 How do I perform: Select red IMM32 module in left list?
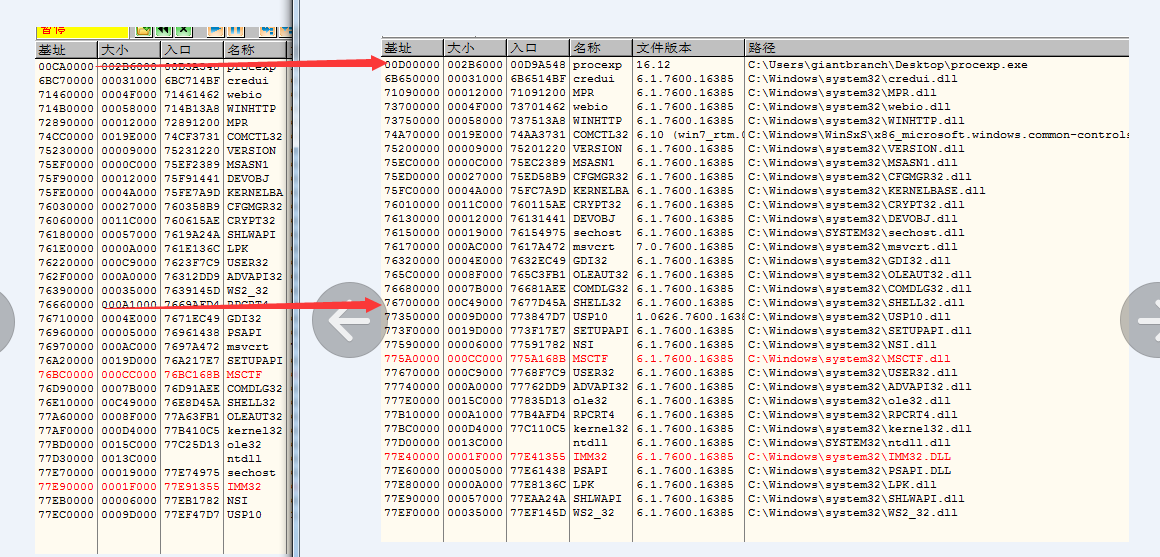(x=243, y=487)
